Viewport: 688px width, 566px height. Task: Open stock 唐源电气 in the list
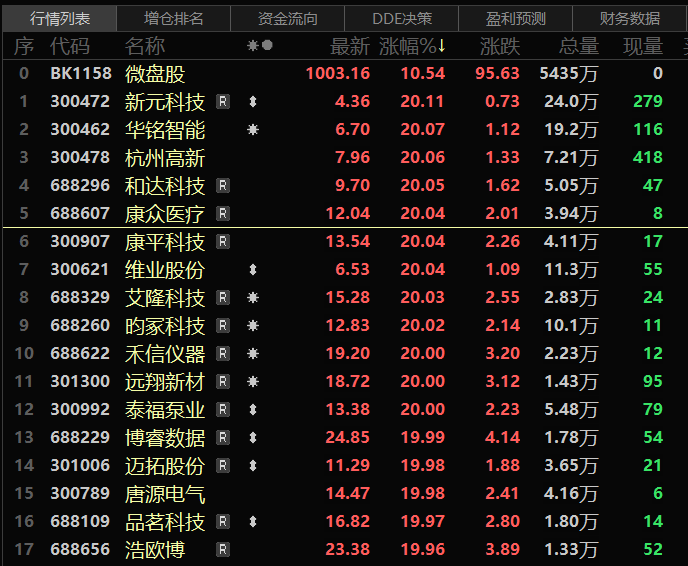click(165, 494)
